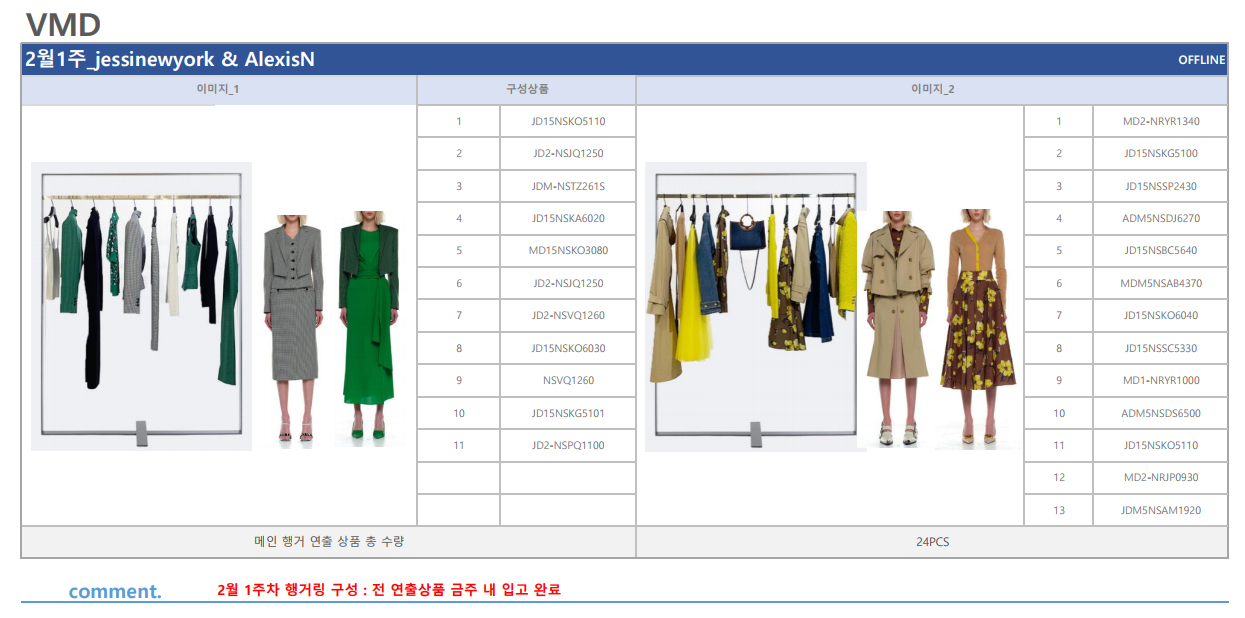This screenshot has height=618, width=1245.
Task: Select product code JD15NSKG5101
Action: pyautogui.click(x=568, y=413)
